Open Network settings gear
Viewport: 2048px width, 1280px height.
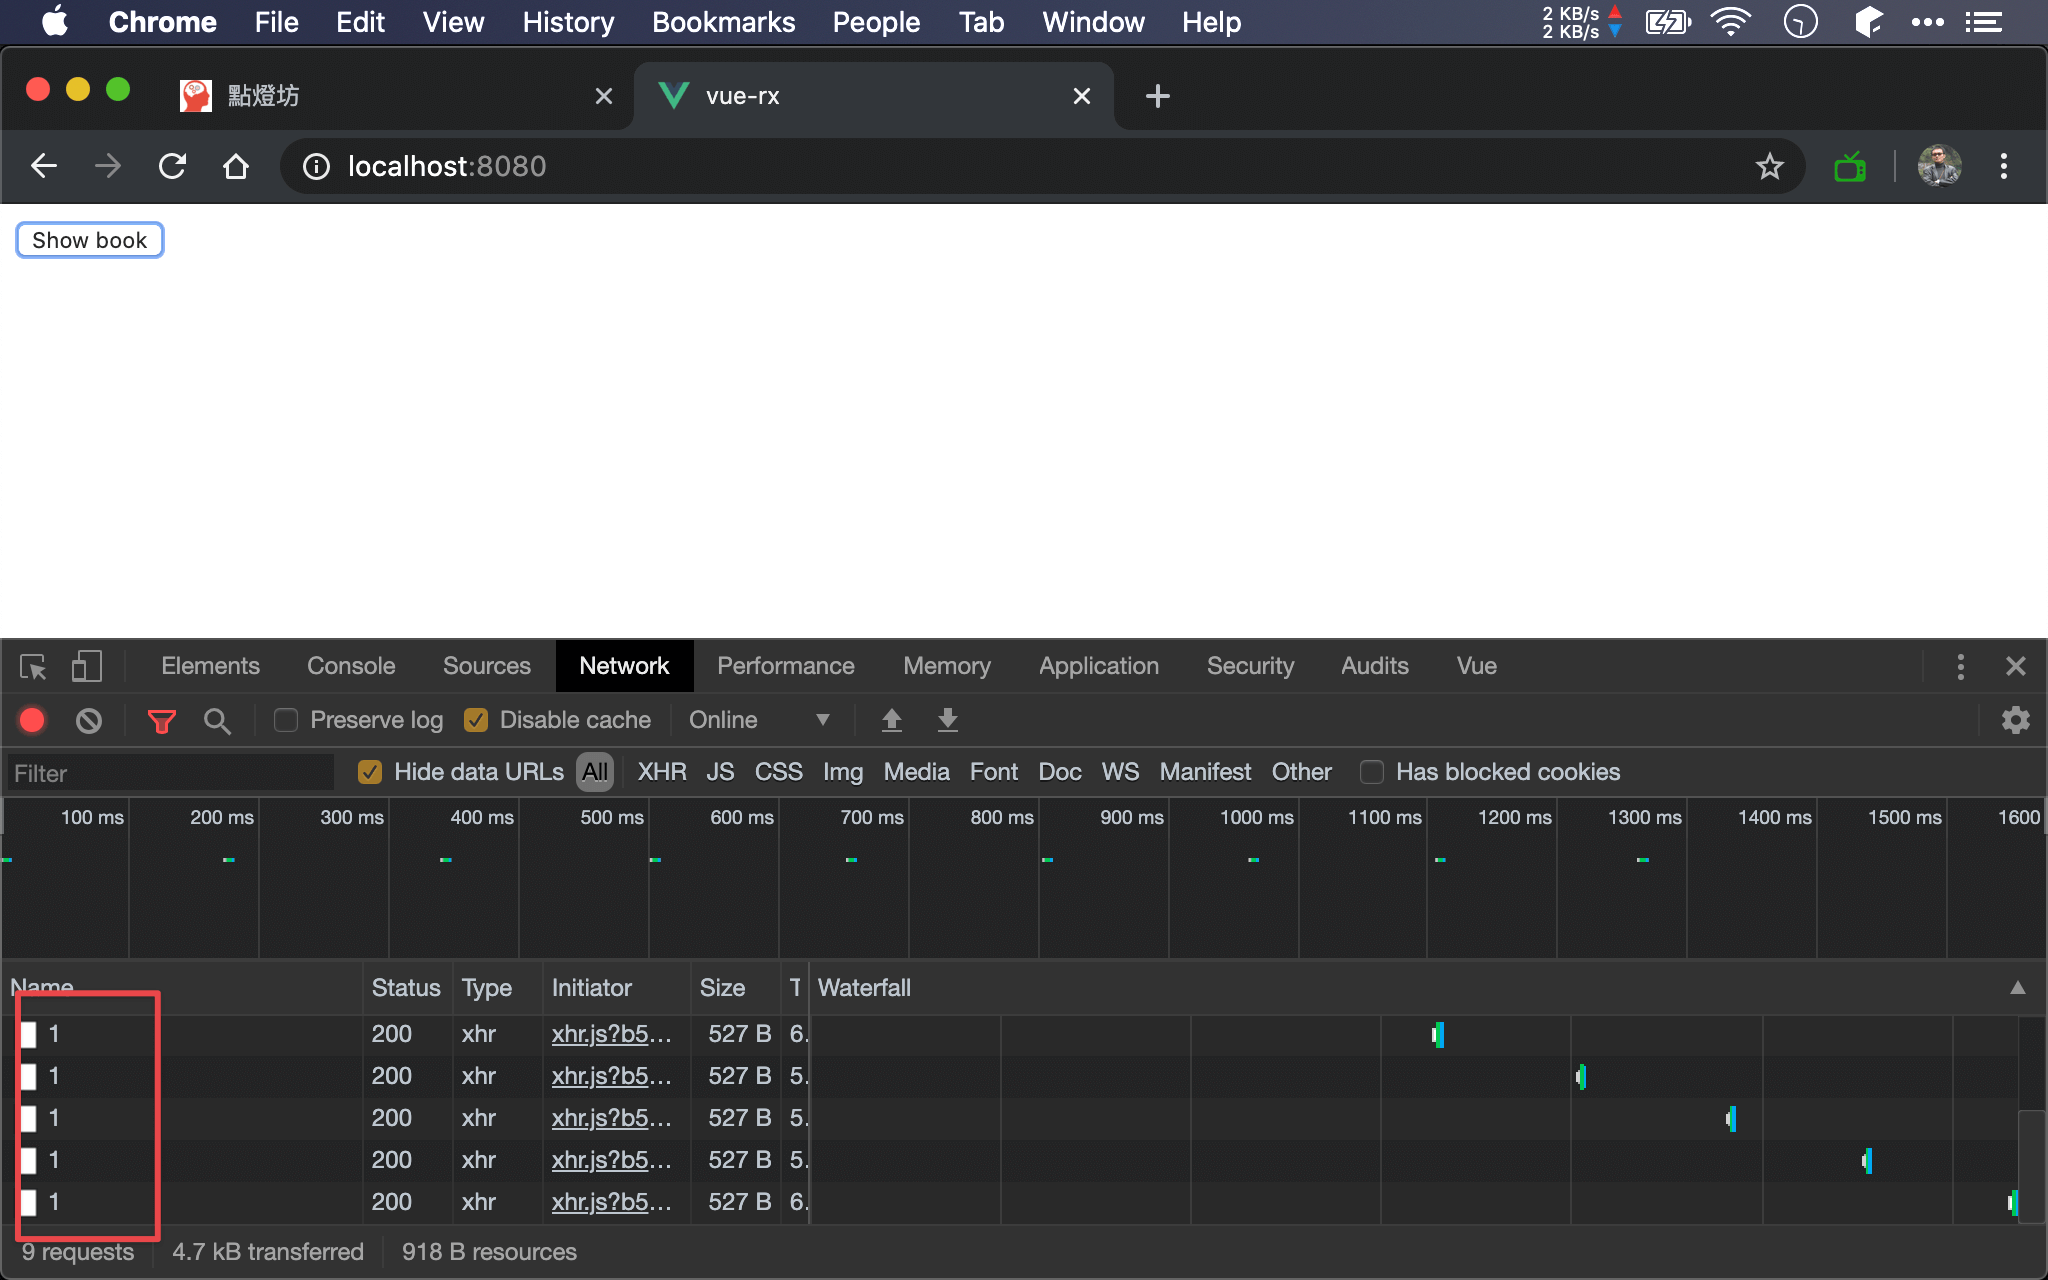click(2016, 720)
